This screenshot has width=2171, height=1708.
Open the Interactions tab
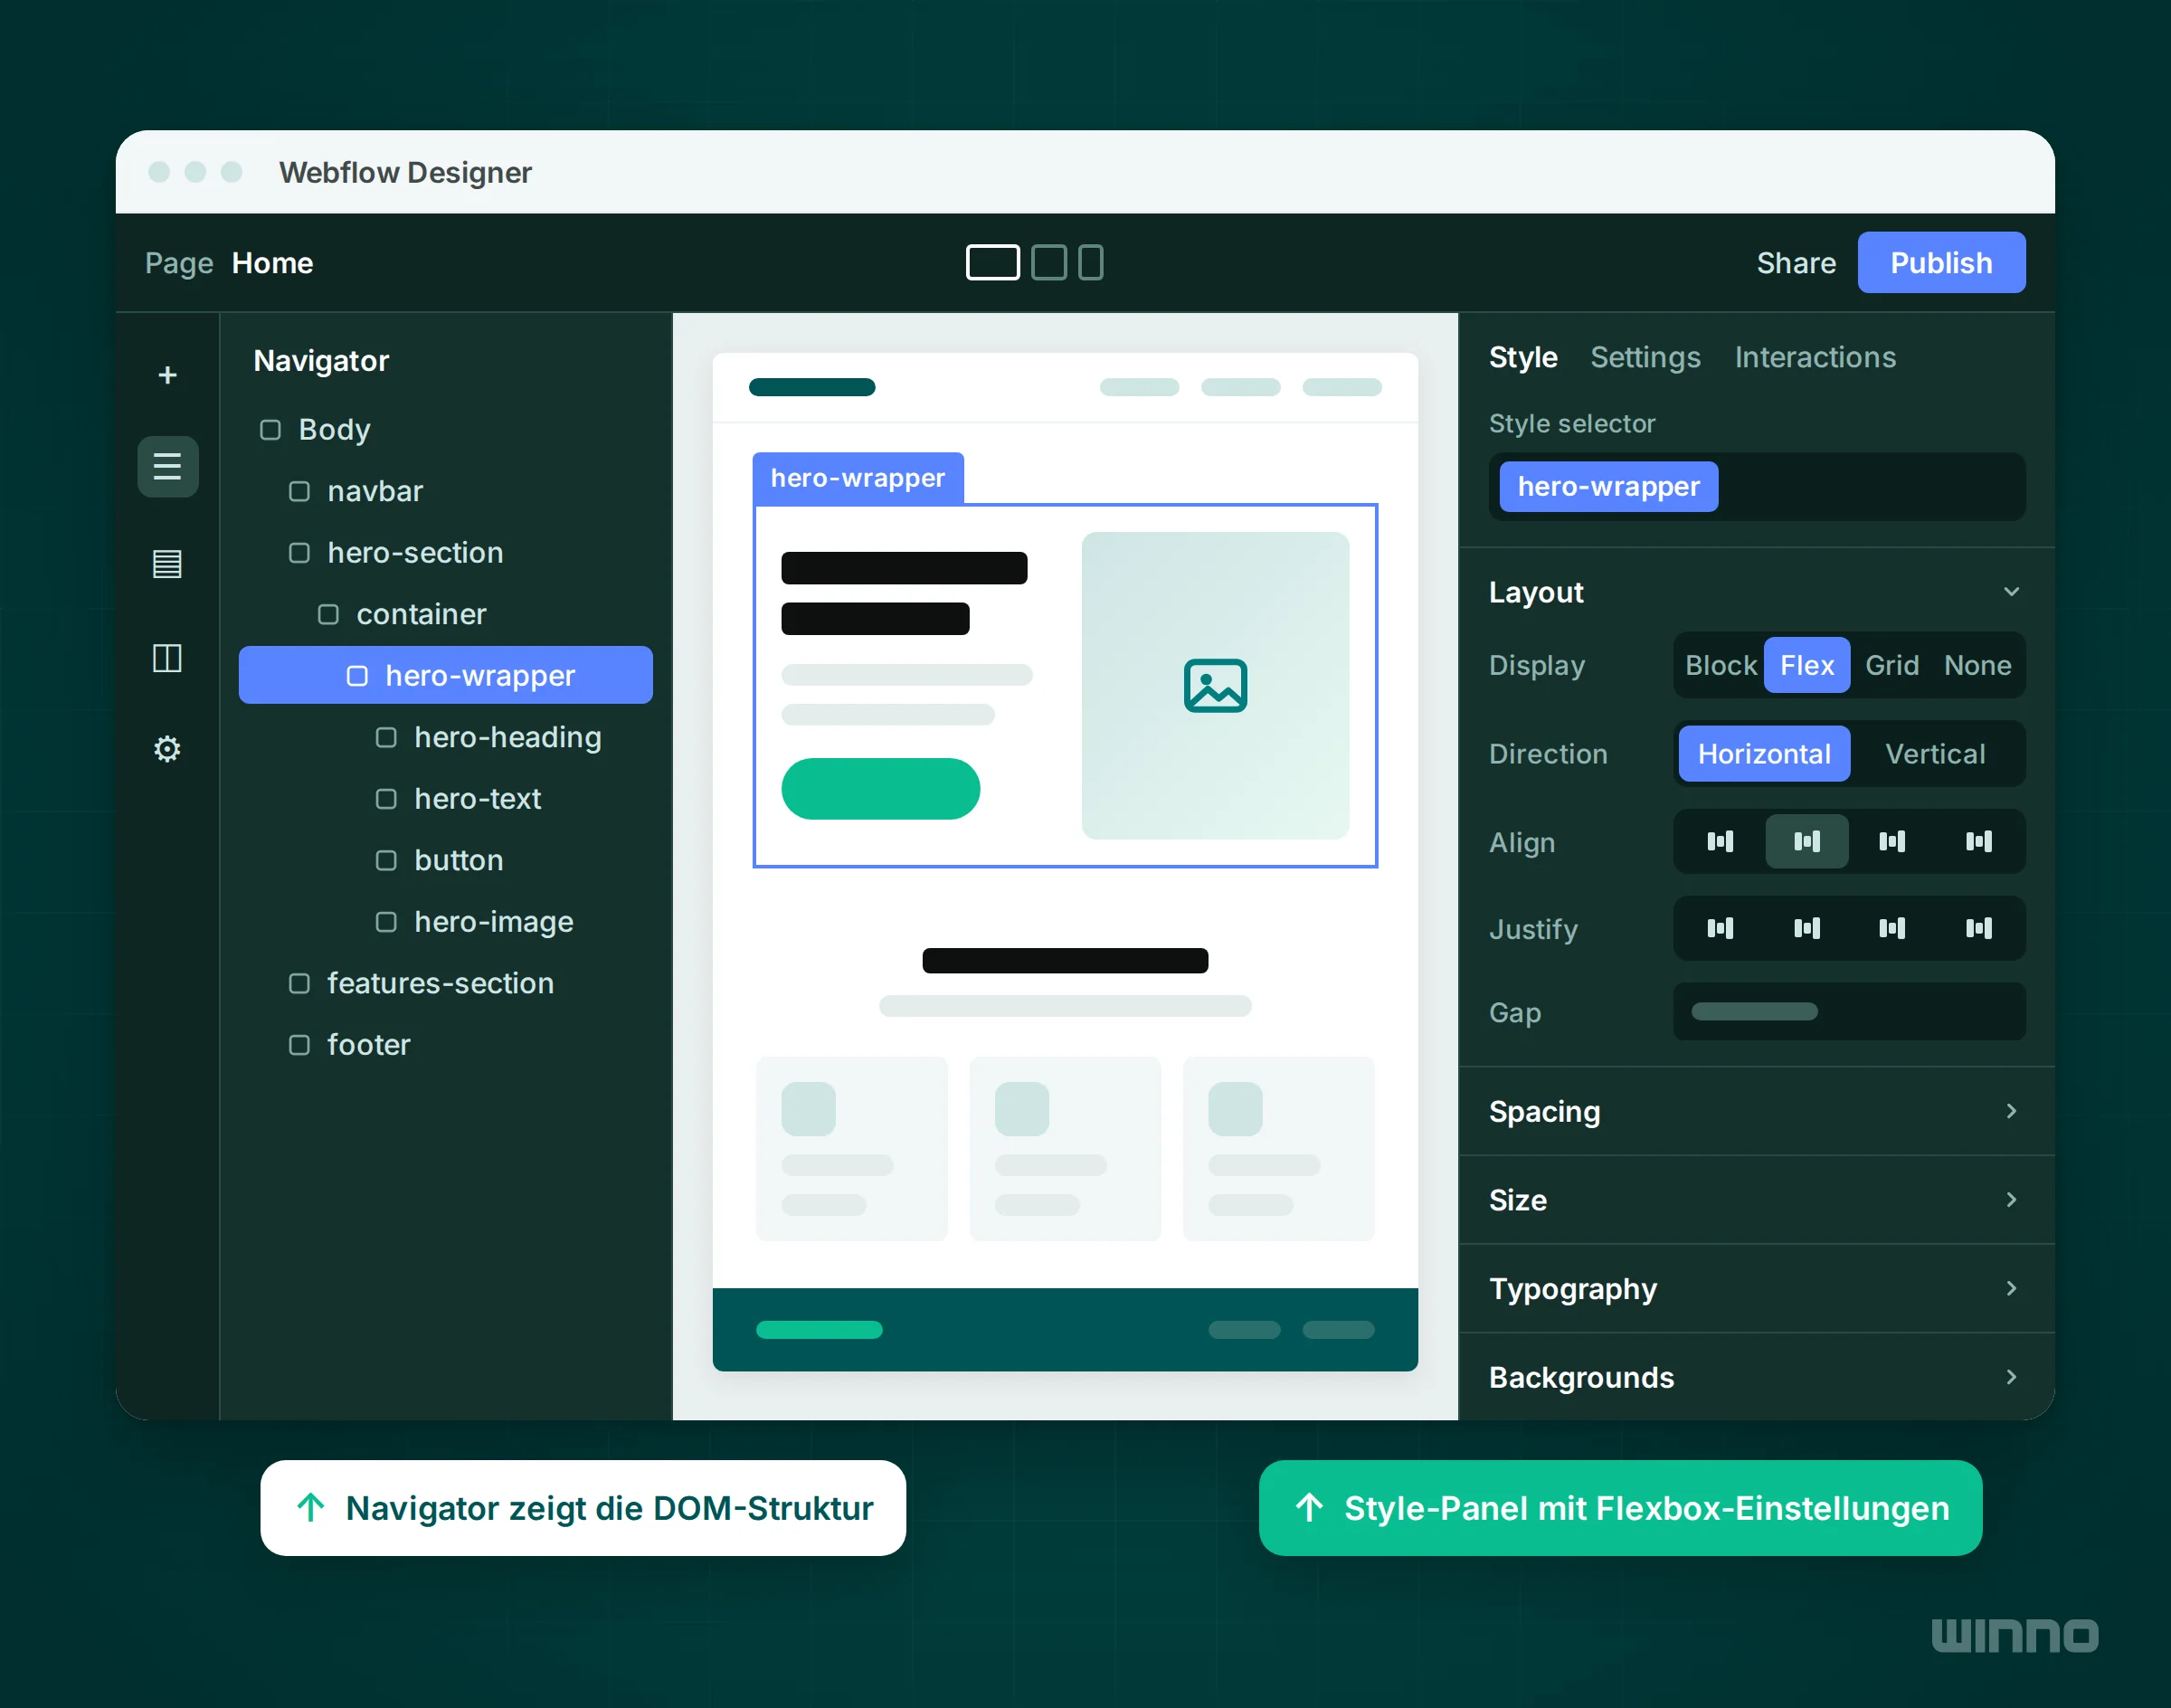1815,357
